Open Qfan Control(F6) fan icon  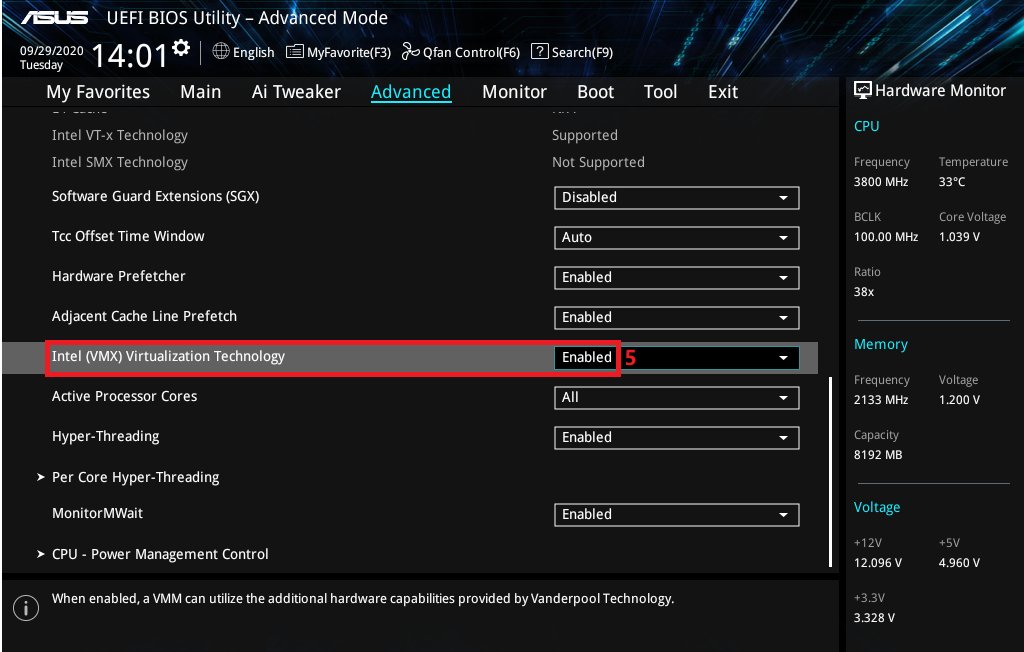click(x=410, y=52)
